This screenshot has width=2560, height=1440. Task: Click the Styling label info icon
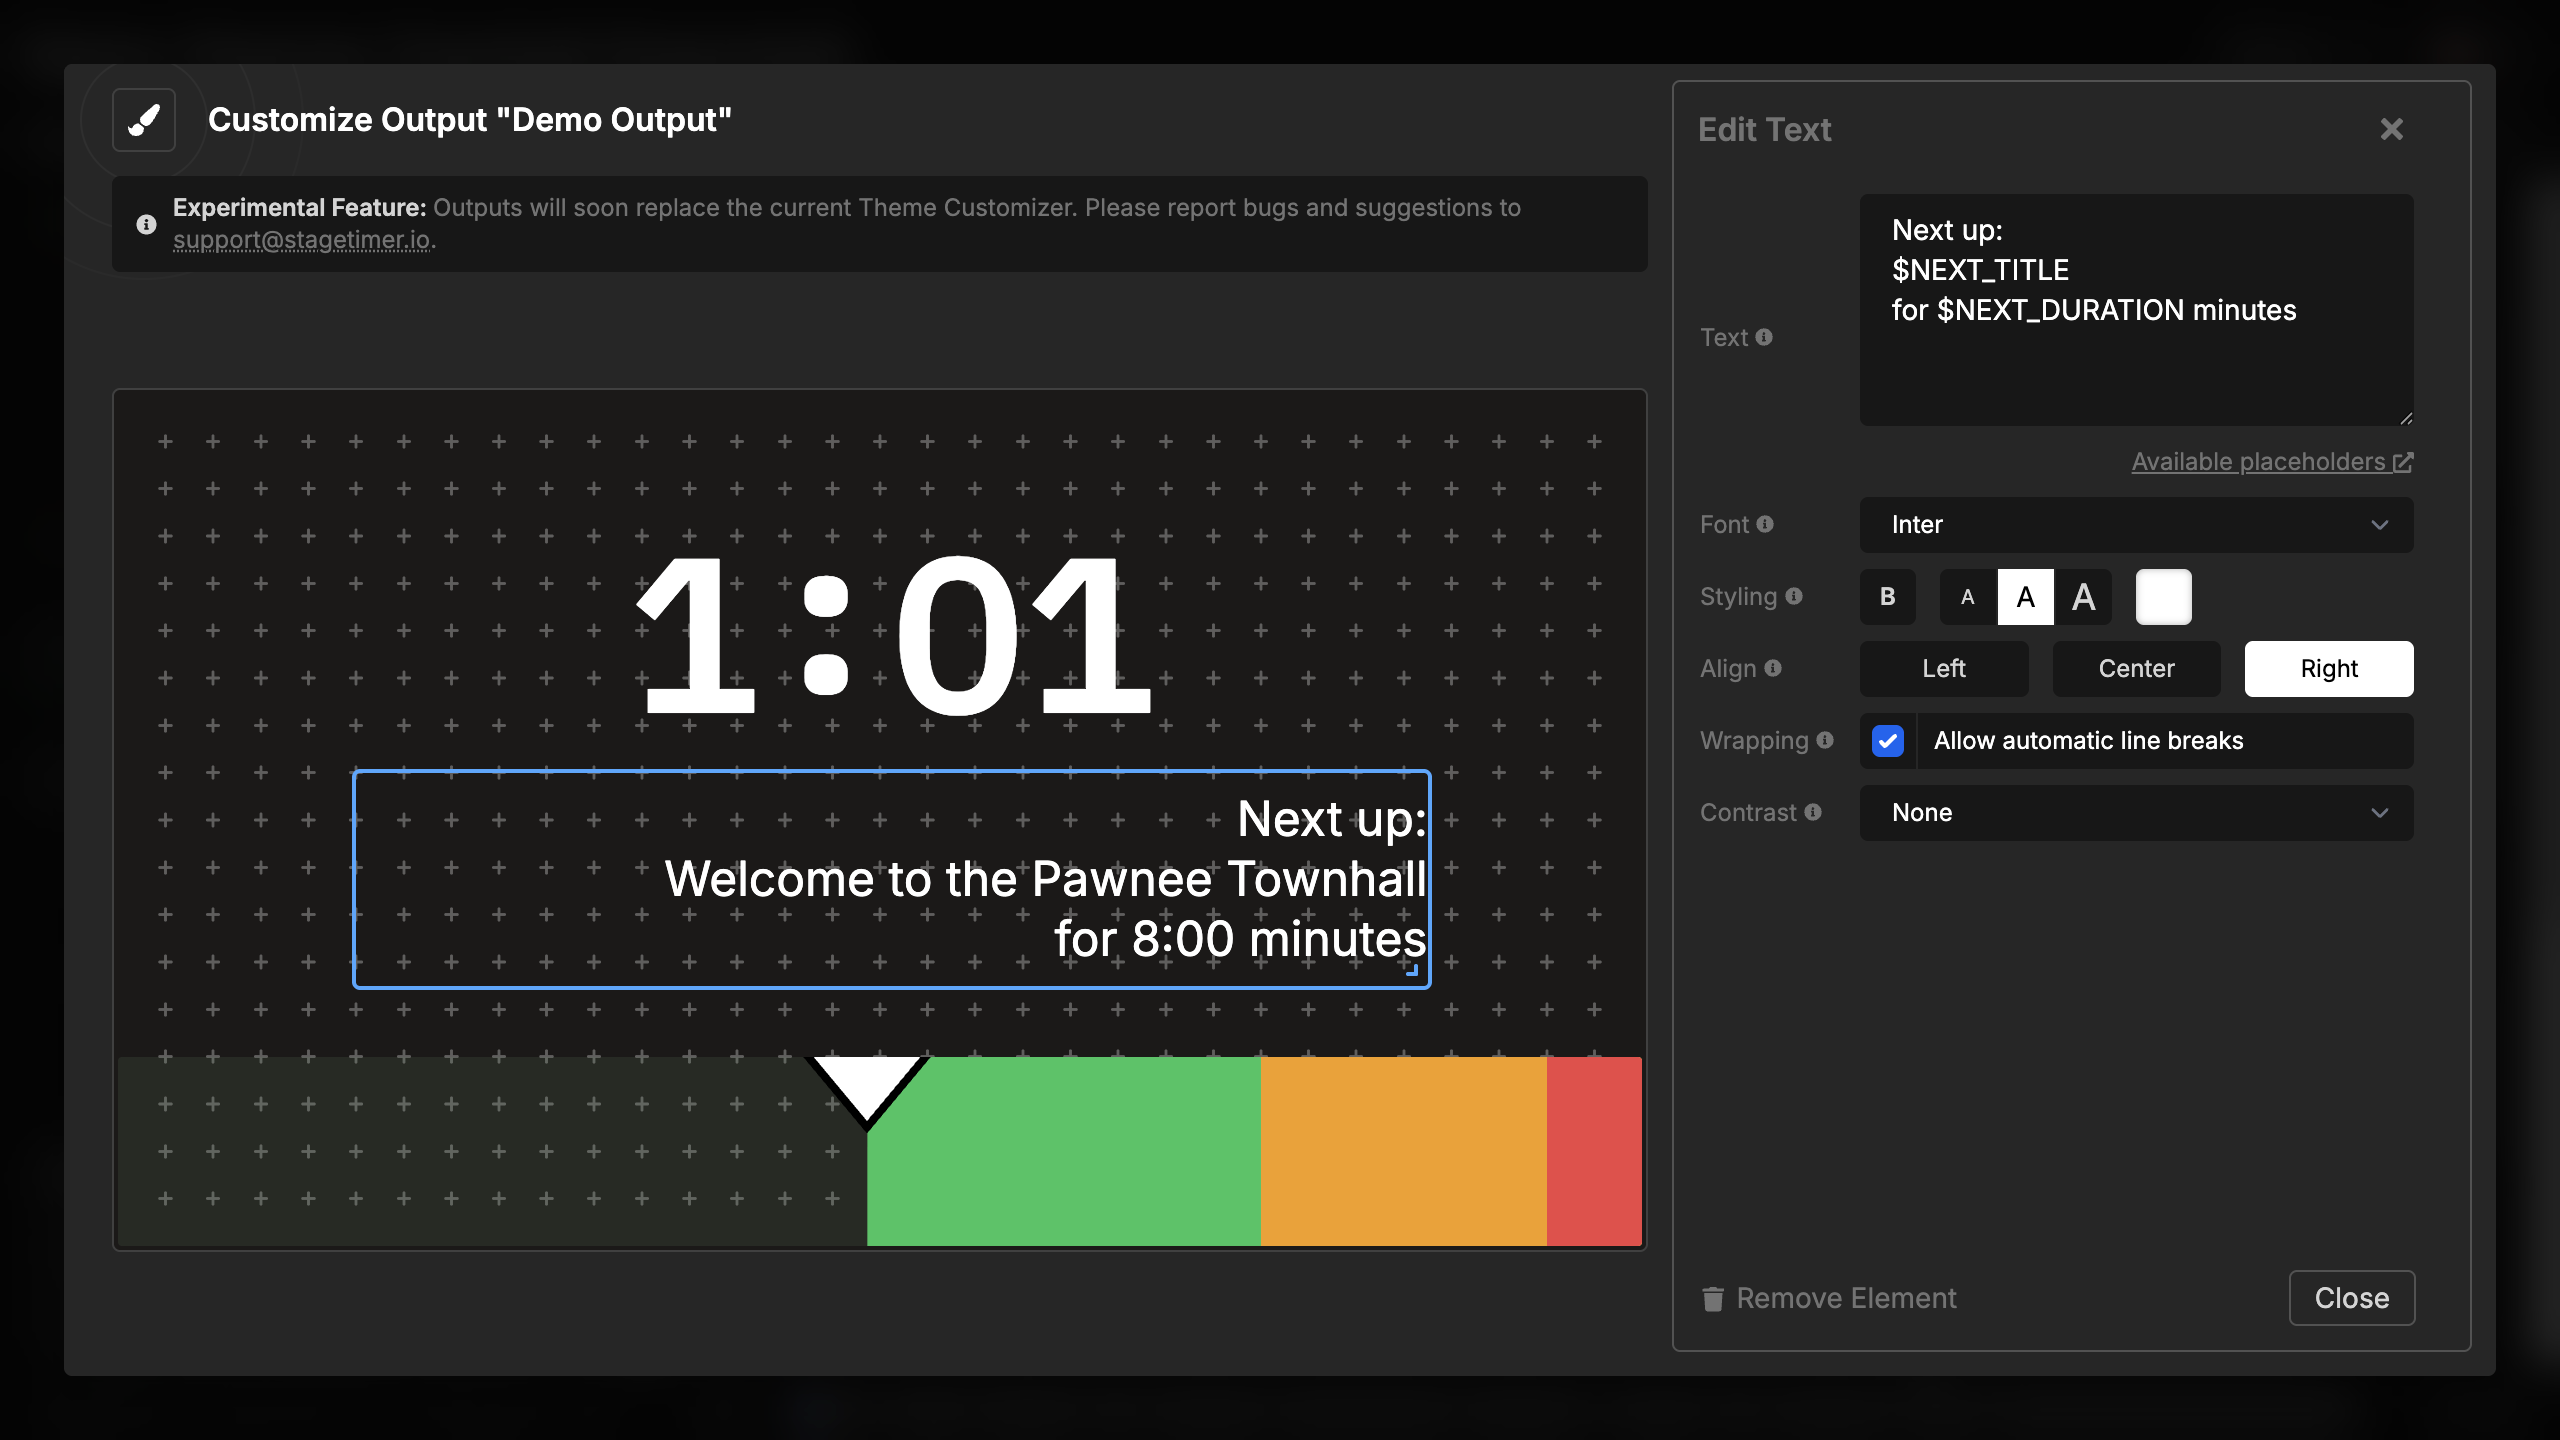pyautogui.click(x=1794, y=596)
